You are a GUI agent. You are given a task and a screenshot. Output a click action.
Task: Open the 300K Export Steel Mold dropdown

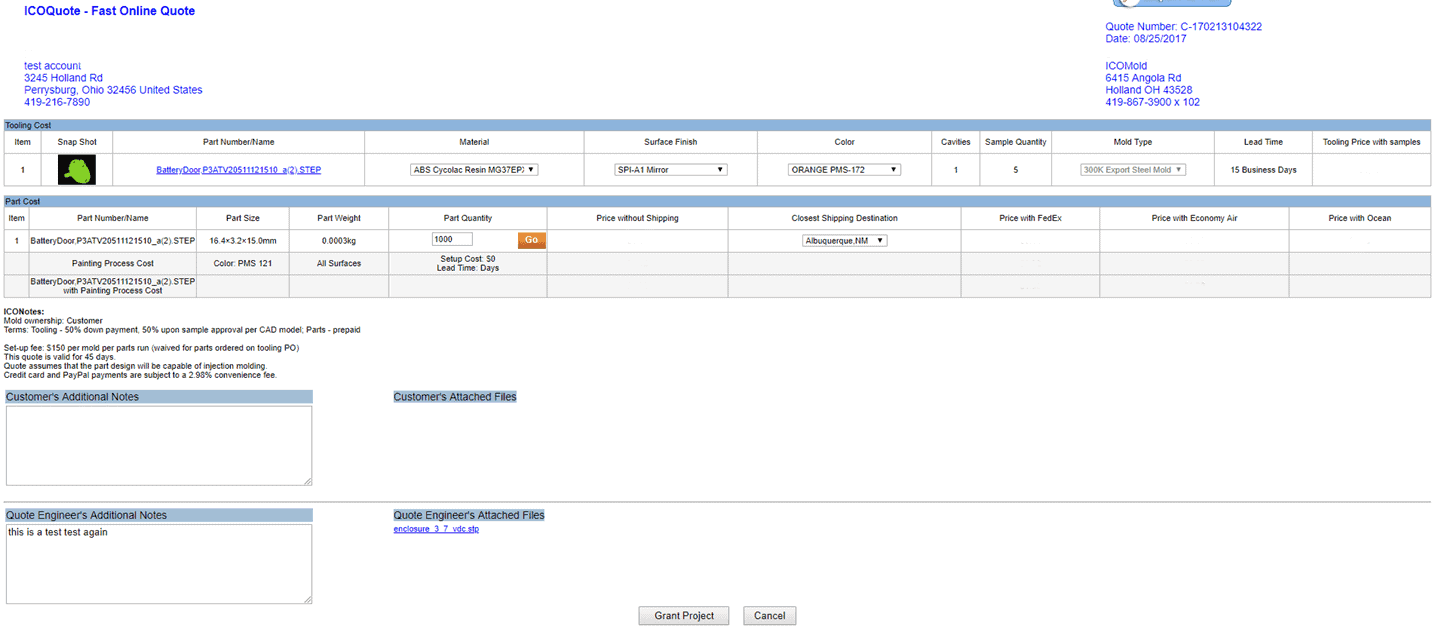click(1133, 170)
